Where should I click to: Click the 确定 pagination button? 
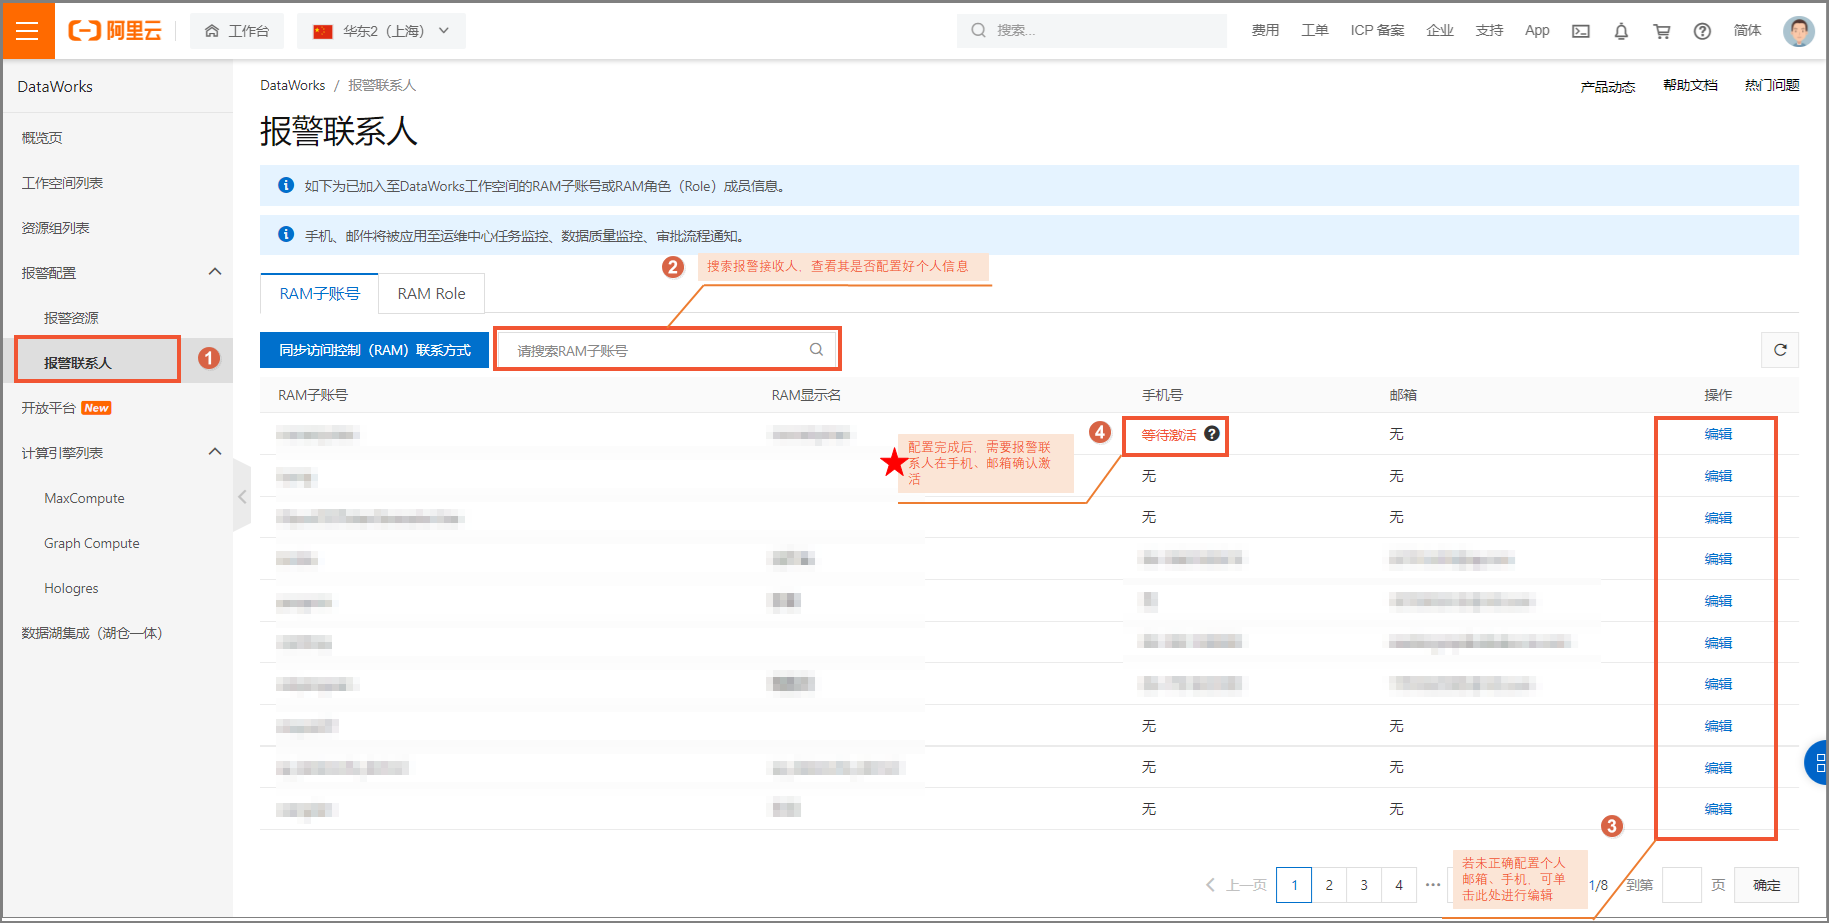1766,885
